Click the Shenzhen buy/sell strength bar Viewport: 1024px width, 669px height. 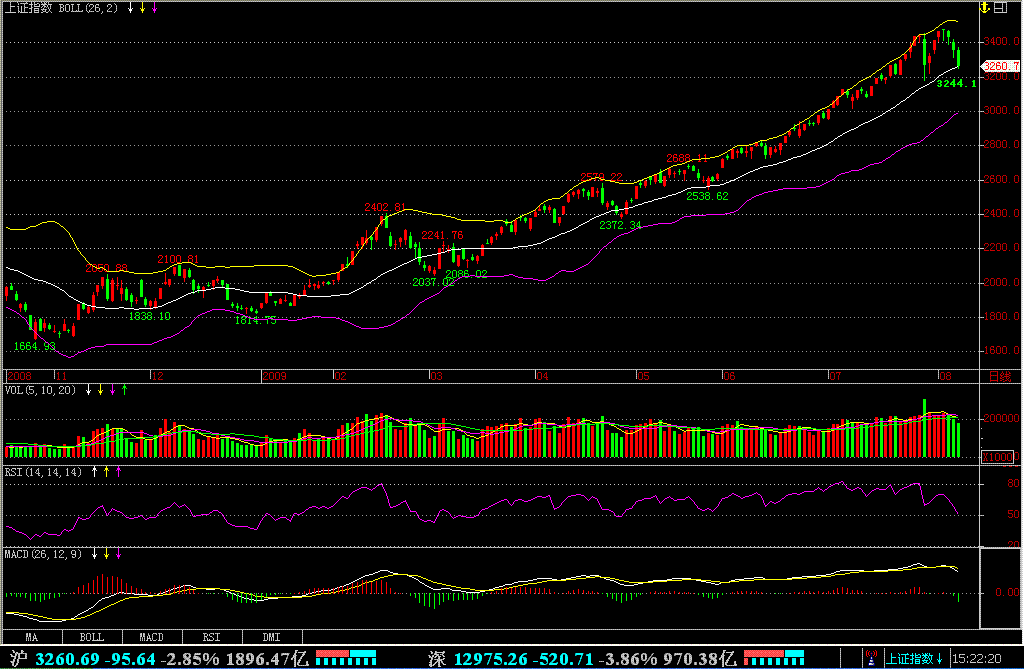tap(774, 658)
